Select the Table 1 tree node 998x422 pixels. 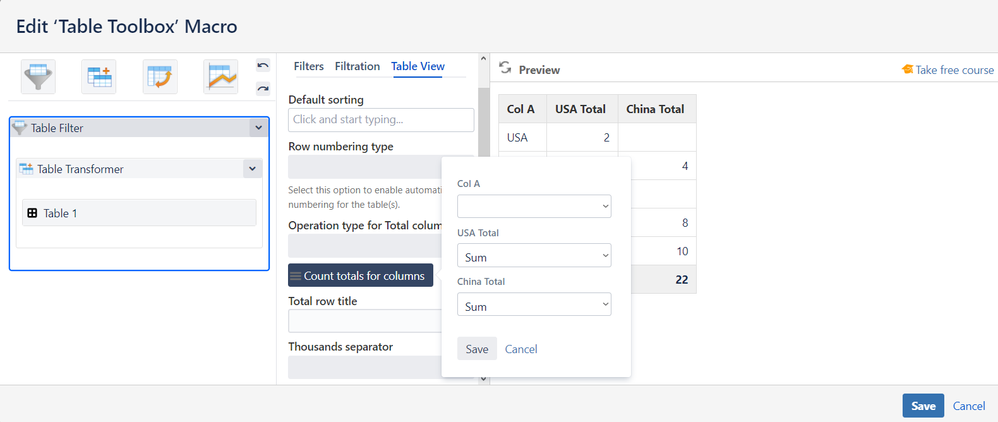tap(139, 213)
